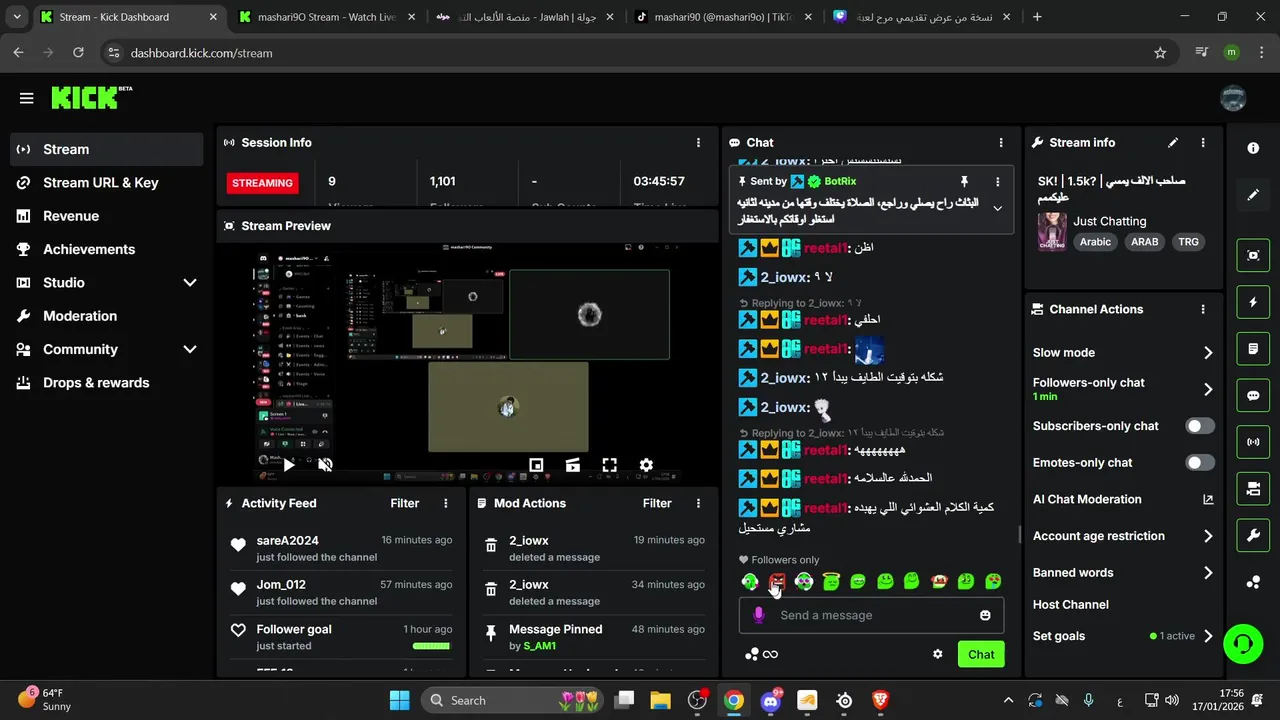Open pinned message options menu
Image resolution: width=1280 pixels, height=720 pixels.
tap(997, 181)
